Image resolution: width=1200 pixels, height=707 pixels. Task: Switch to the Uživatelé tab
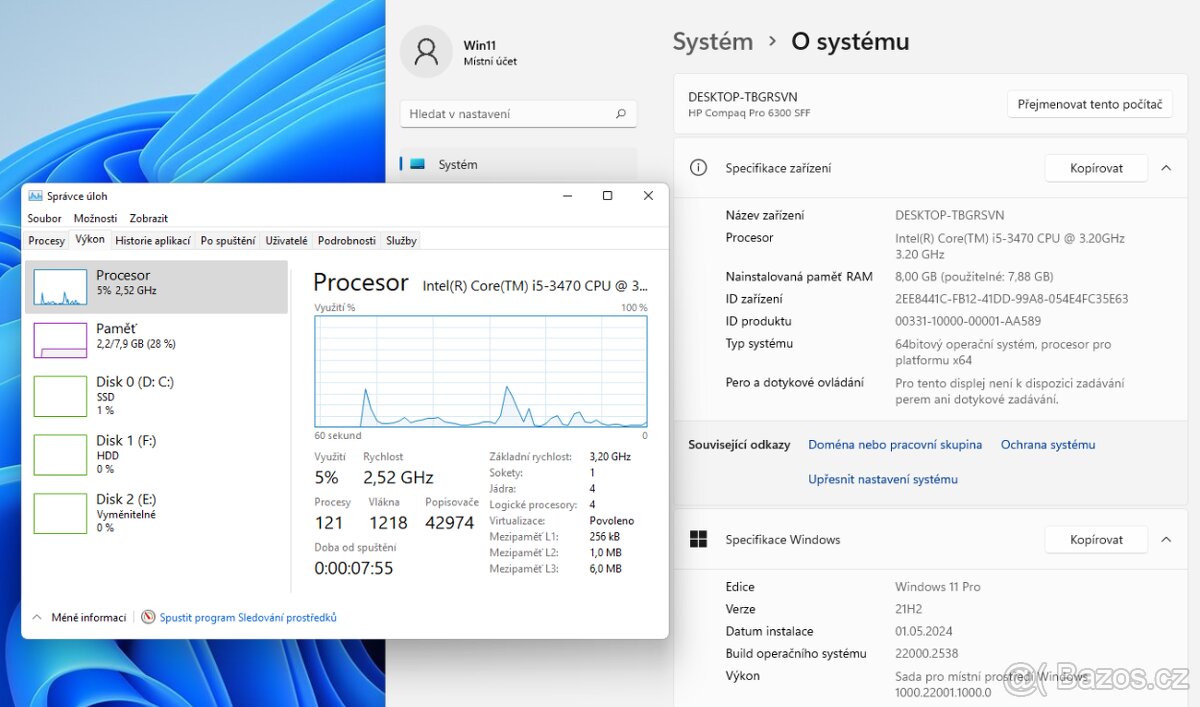[287, 241]
